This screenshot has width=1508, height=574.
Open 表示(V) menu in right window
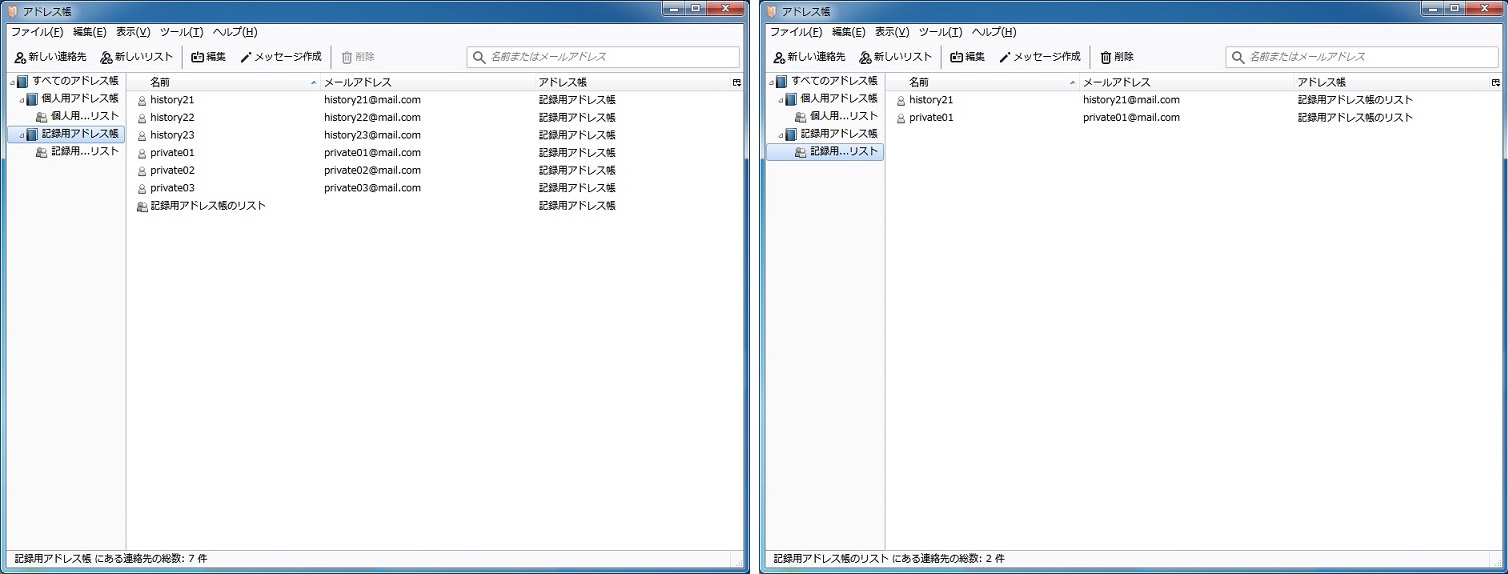tap(892, 32)
